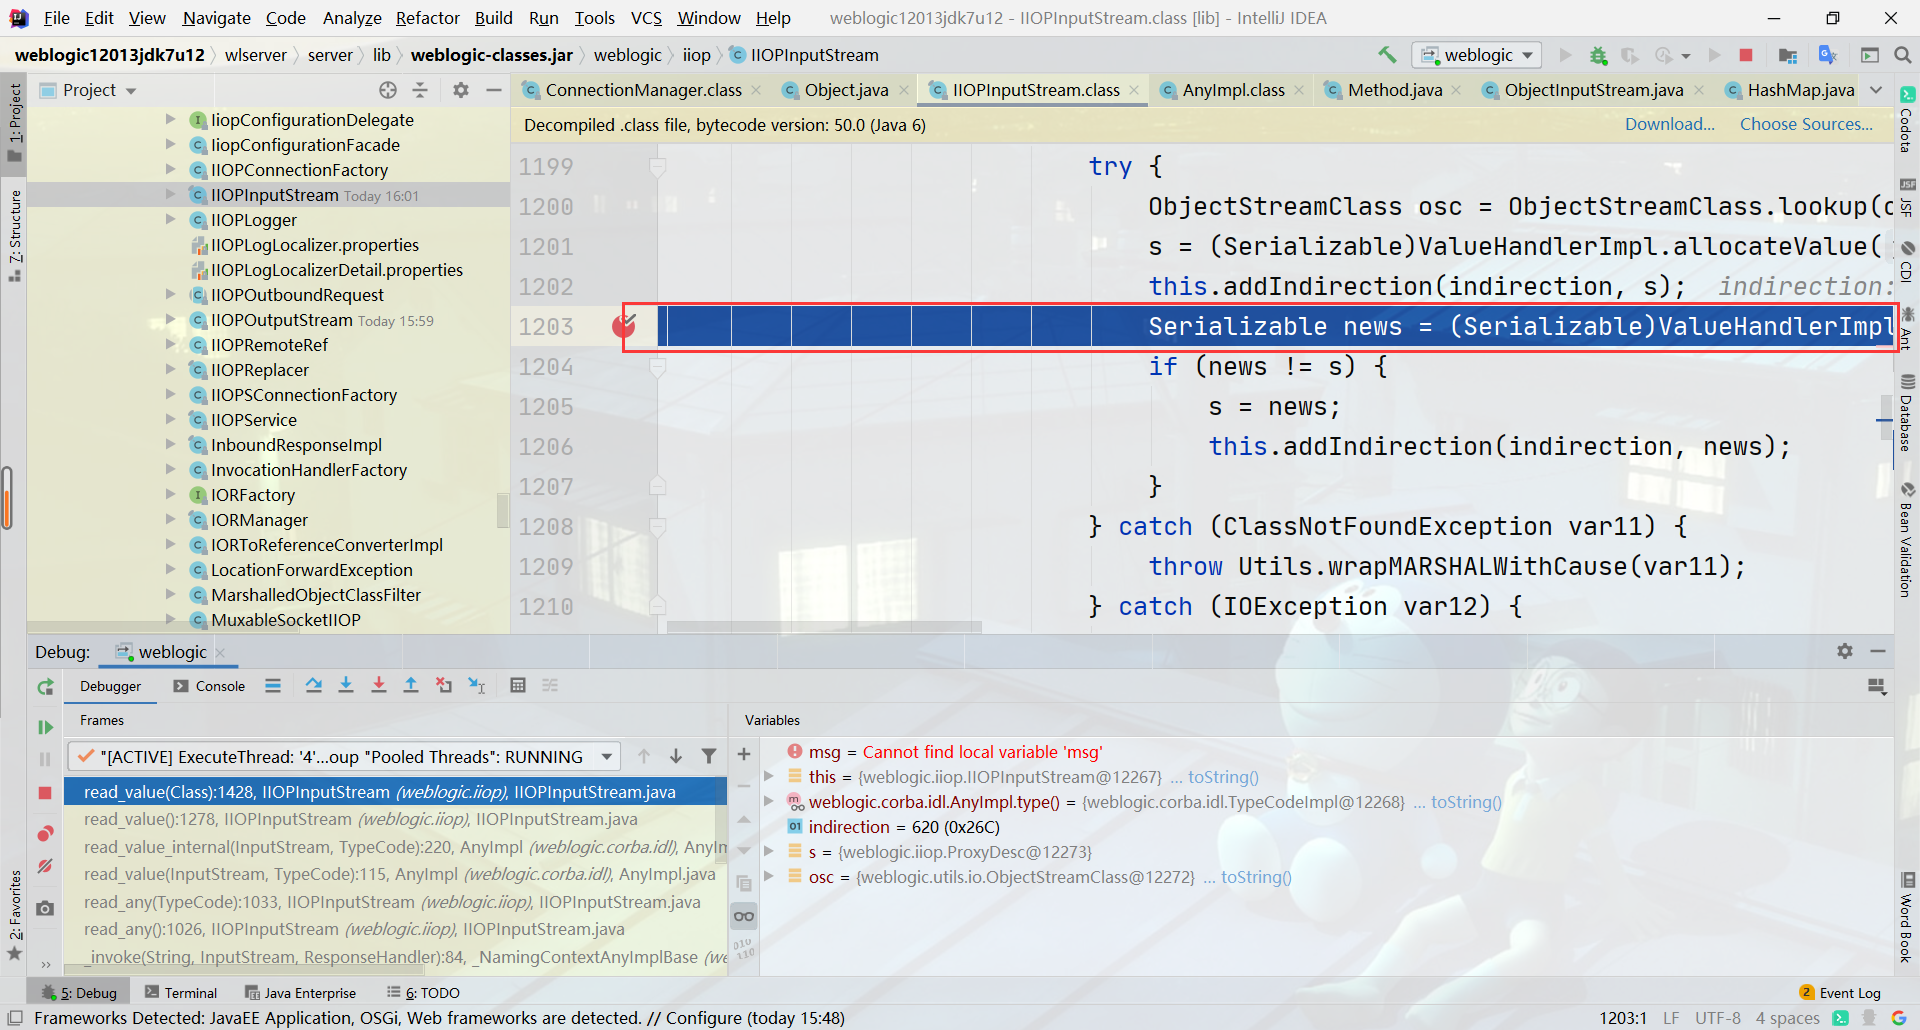
Task: Open the Refactor menu
Action: coord(427,18)
